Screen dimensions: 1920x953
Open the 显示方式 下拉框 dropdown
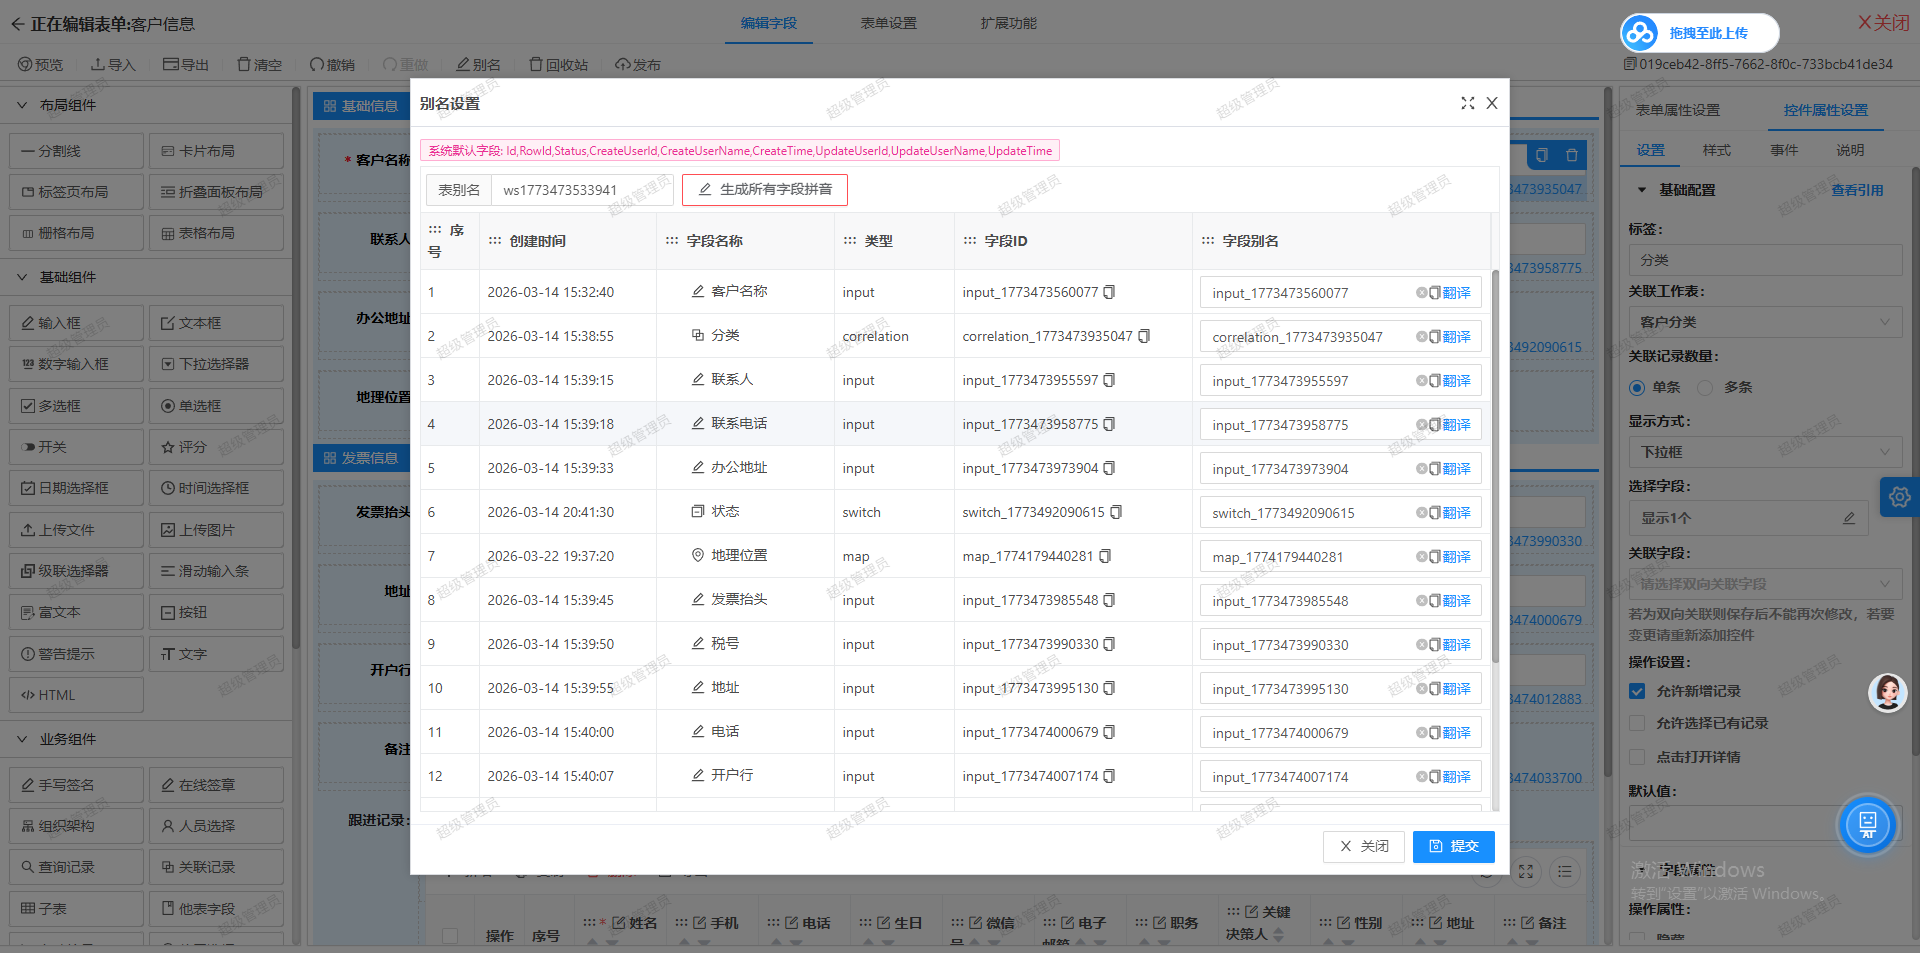pyautogui.click(x=1765, y=452)
